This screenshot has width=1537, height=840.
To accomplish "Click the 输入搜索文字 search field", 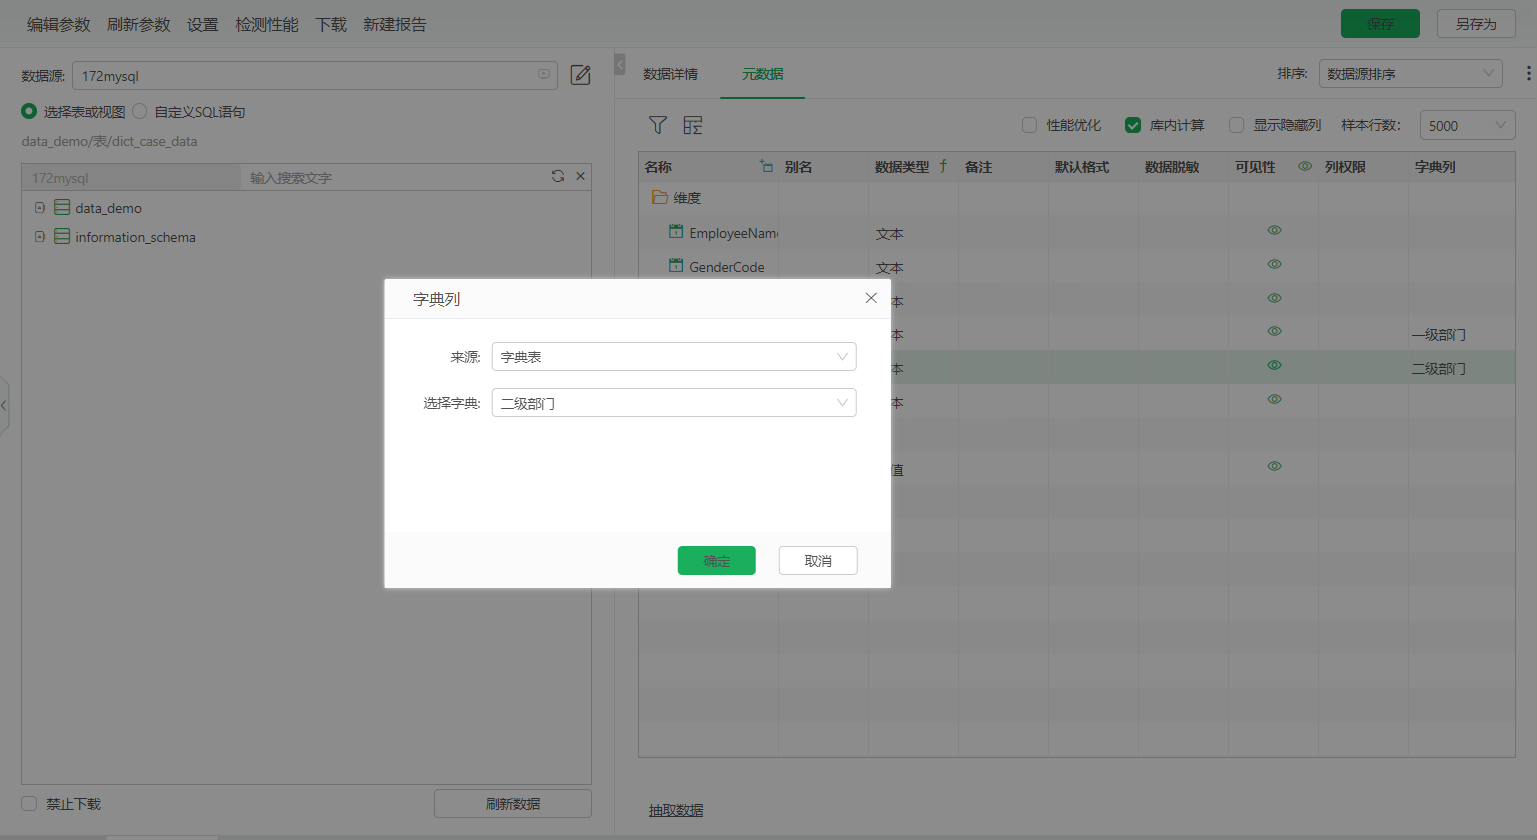I will (x=390, y=177).
